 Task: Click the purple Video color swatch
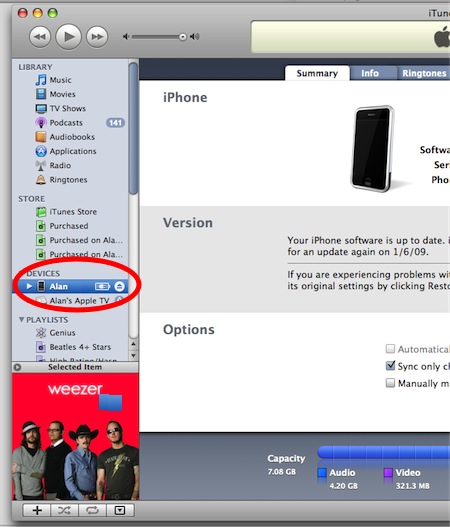click(x=388, y=473)
